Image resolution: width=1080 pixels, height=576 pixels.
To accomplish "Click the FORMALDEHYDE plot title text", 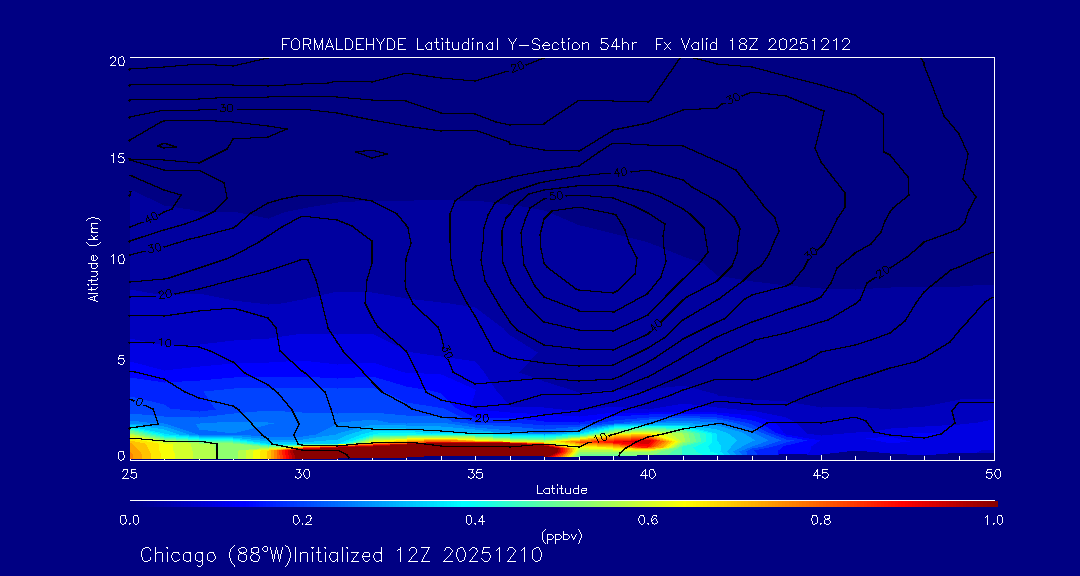I will click(566, 44).
